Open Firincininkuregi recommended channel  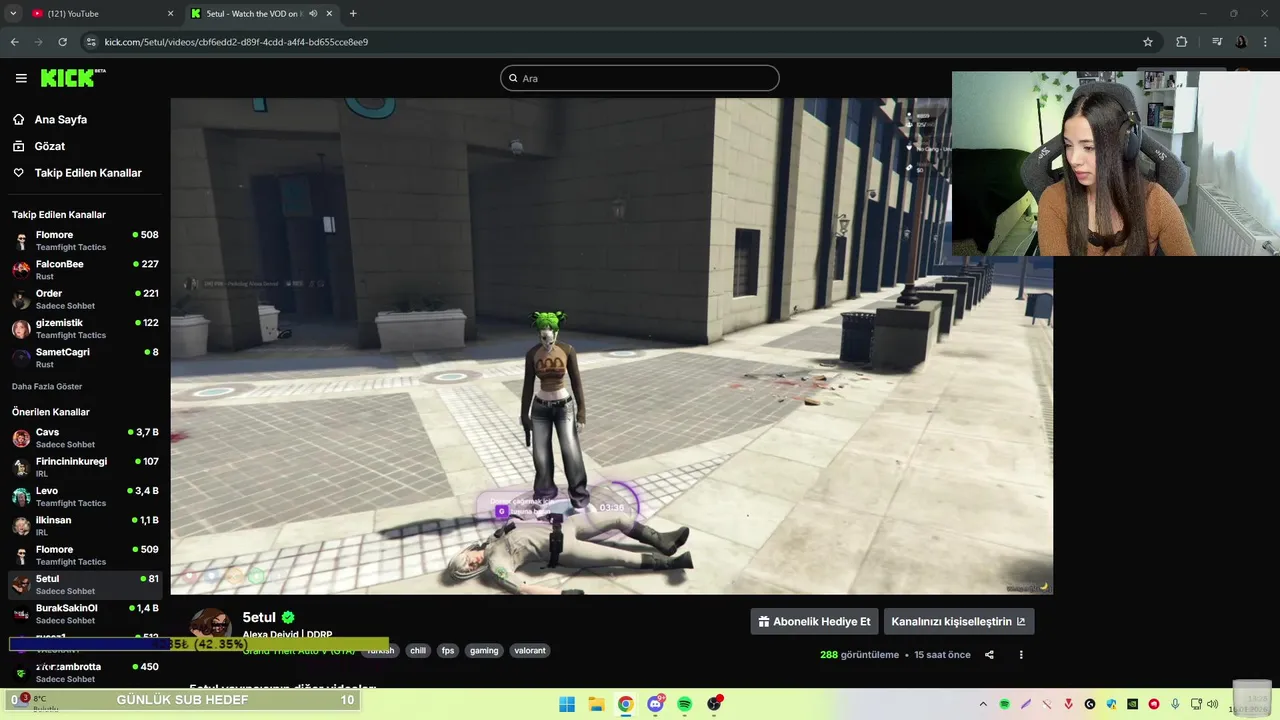85,467
